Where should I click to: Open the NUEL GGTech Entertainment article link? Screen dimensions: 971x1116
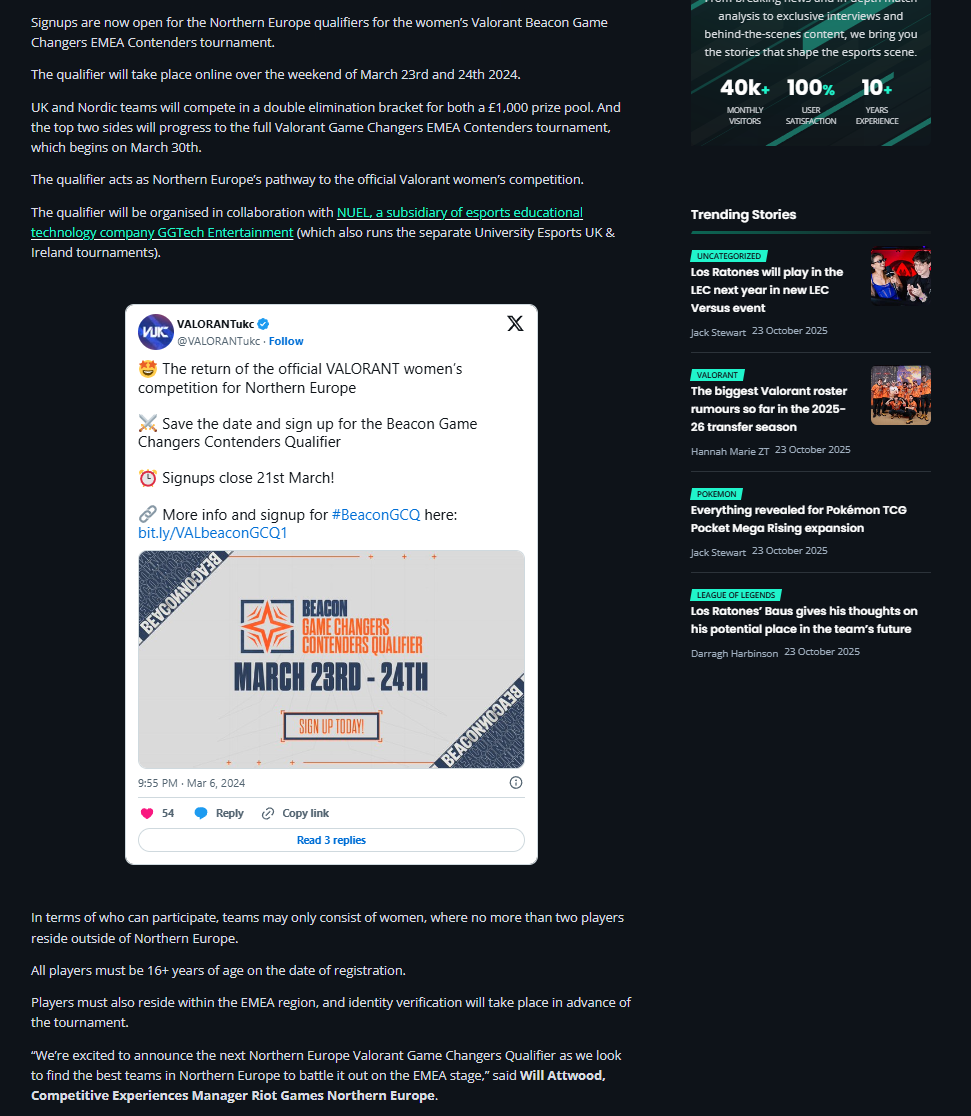tap(307, 223)
